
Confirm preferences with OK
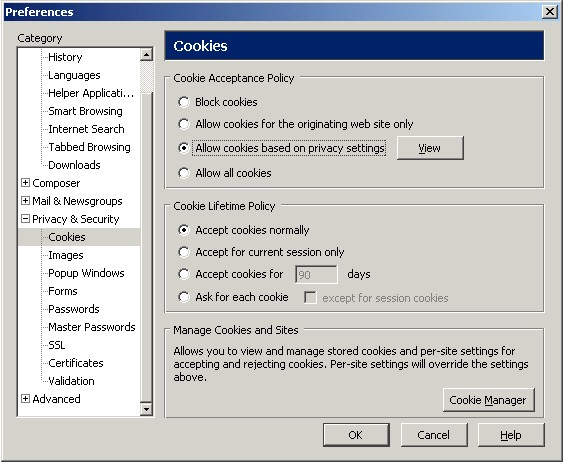(356, 435)
